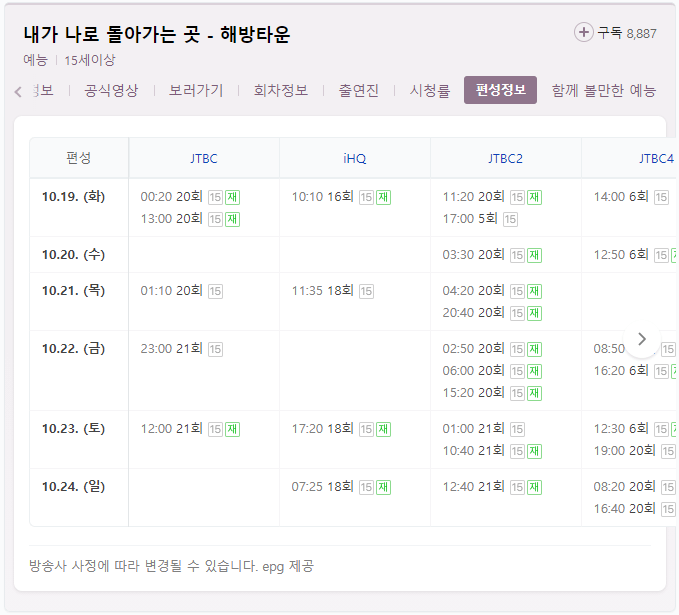Click JTBC2 11:20 20회 entry
Image resolution: width=679 pixels, height=615 pixels.
473,197
